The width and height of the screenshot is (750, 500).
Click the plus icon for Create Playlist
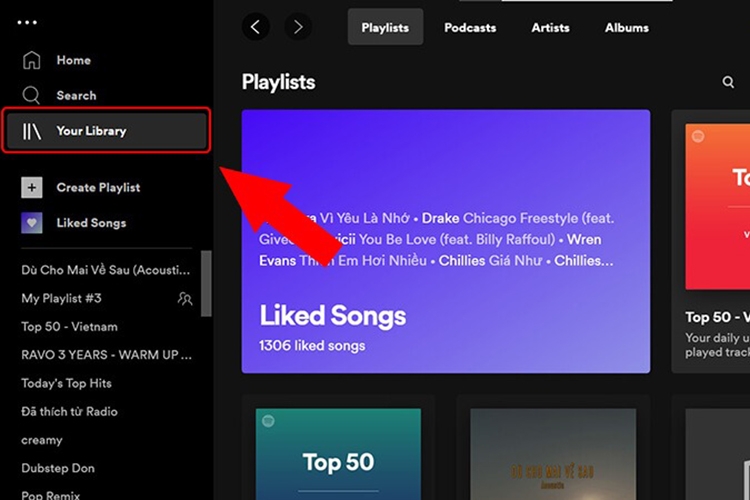click(x=32, y=188)
